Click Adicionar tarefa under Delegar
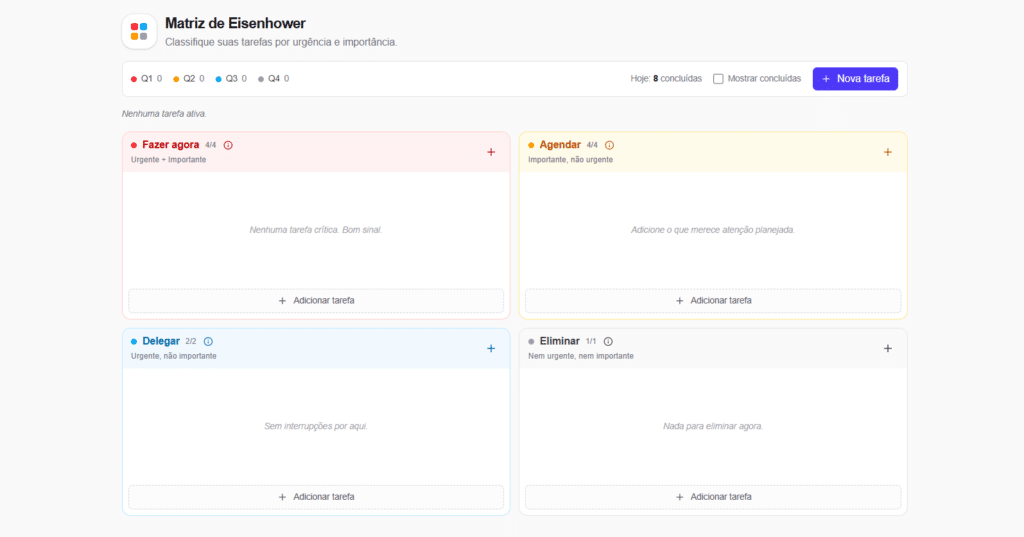The image size is (1024, 537). 316,497
